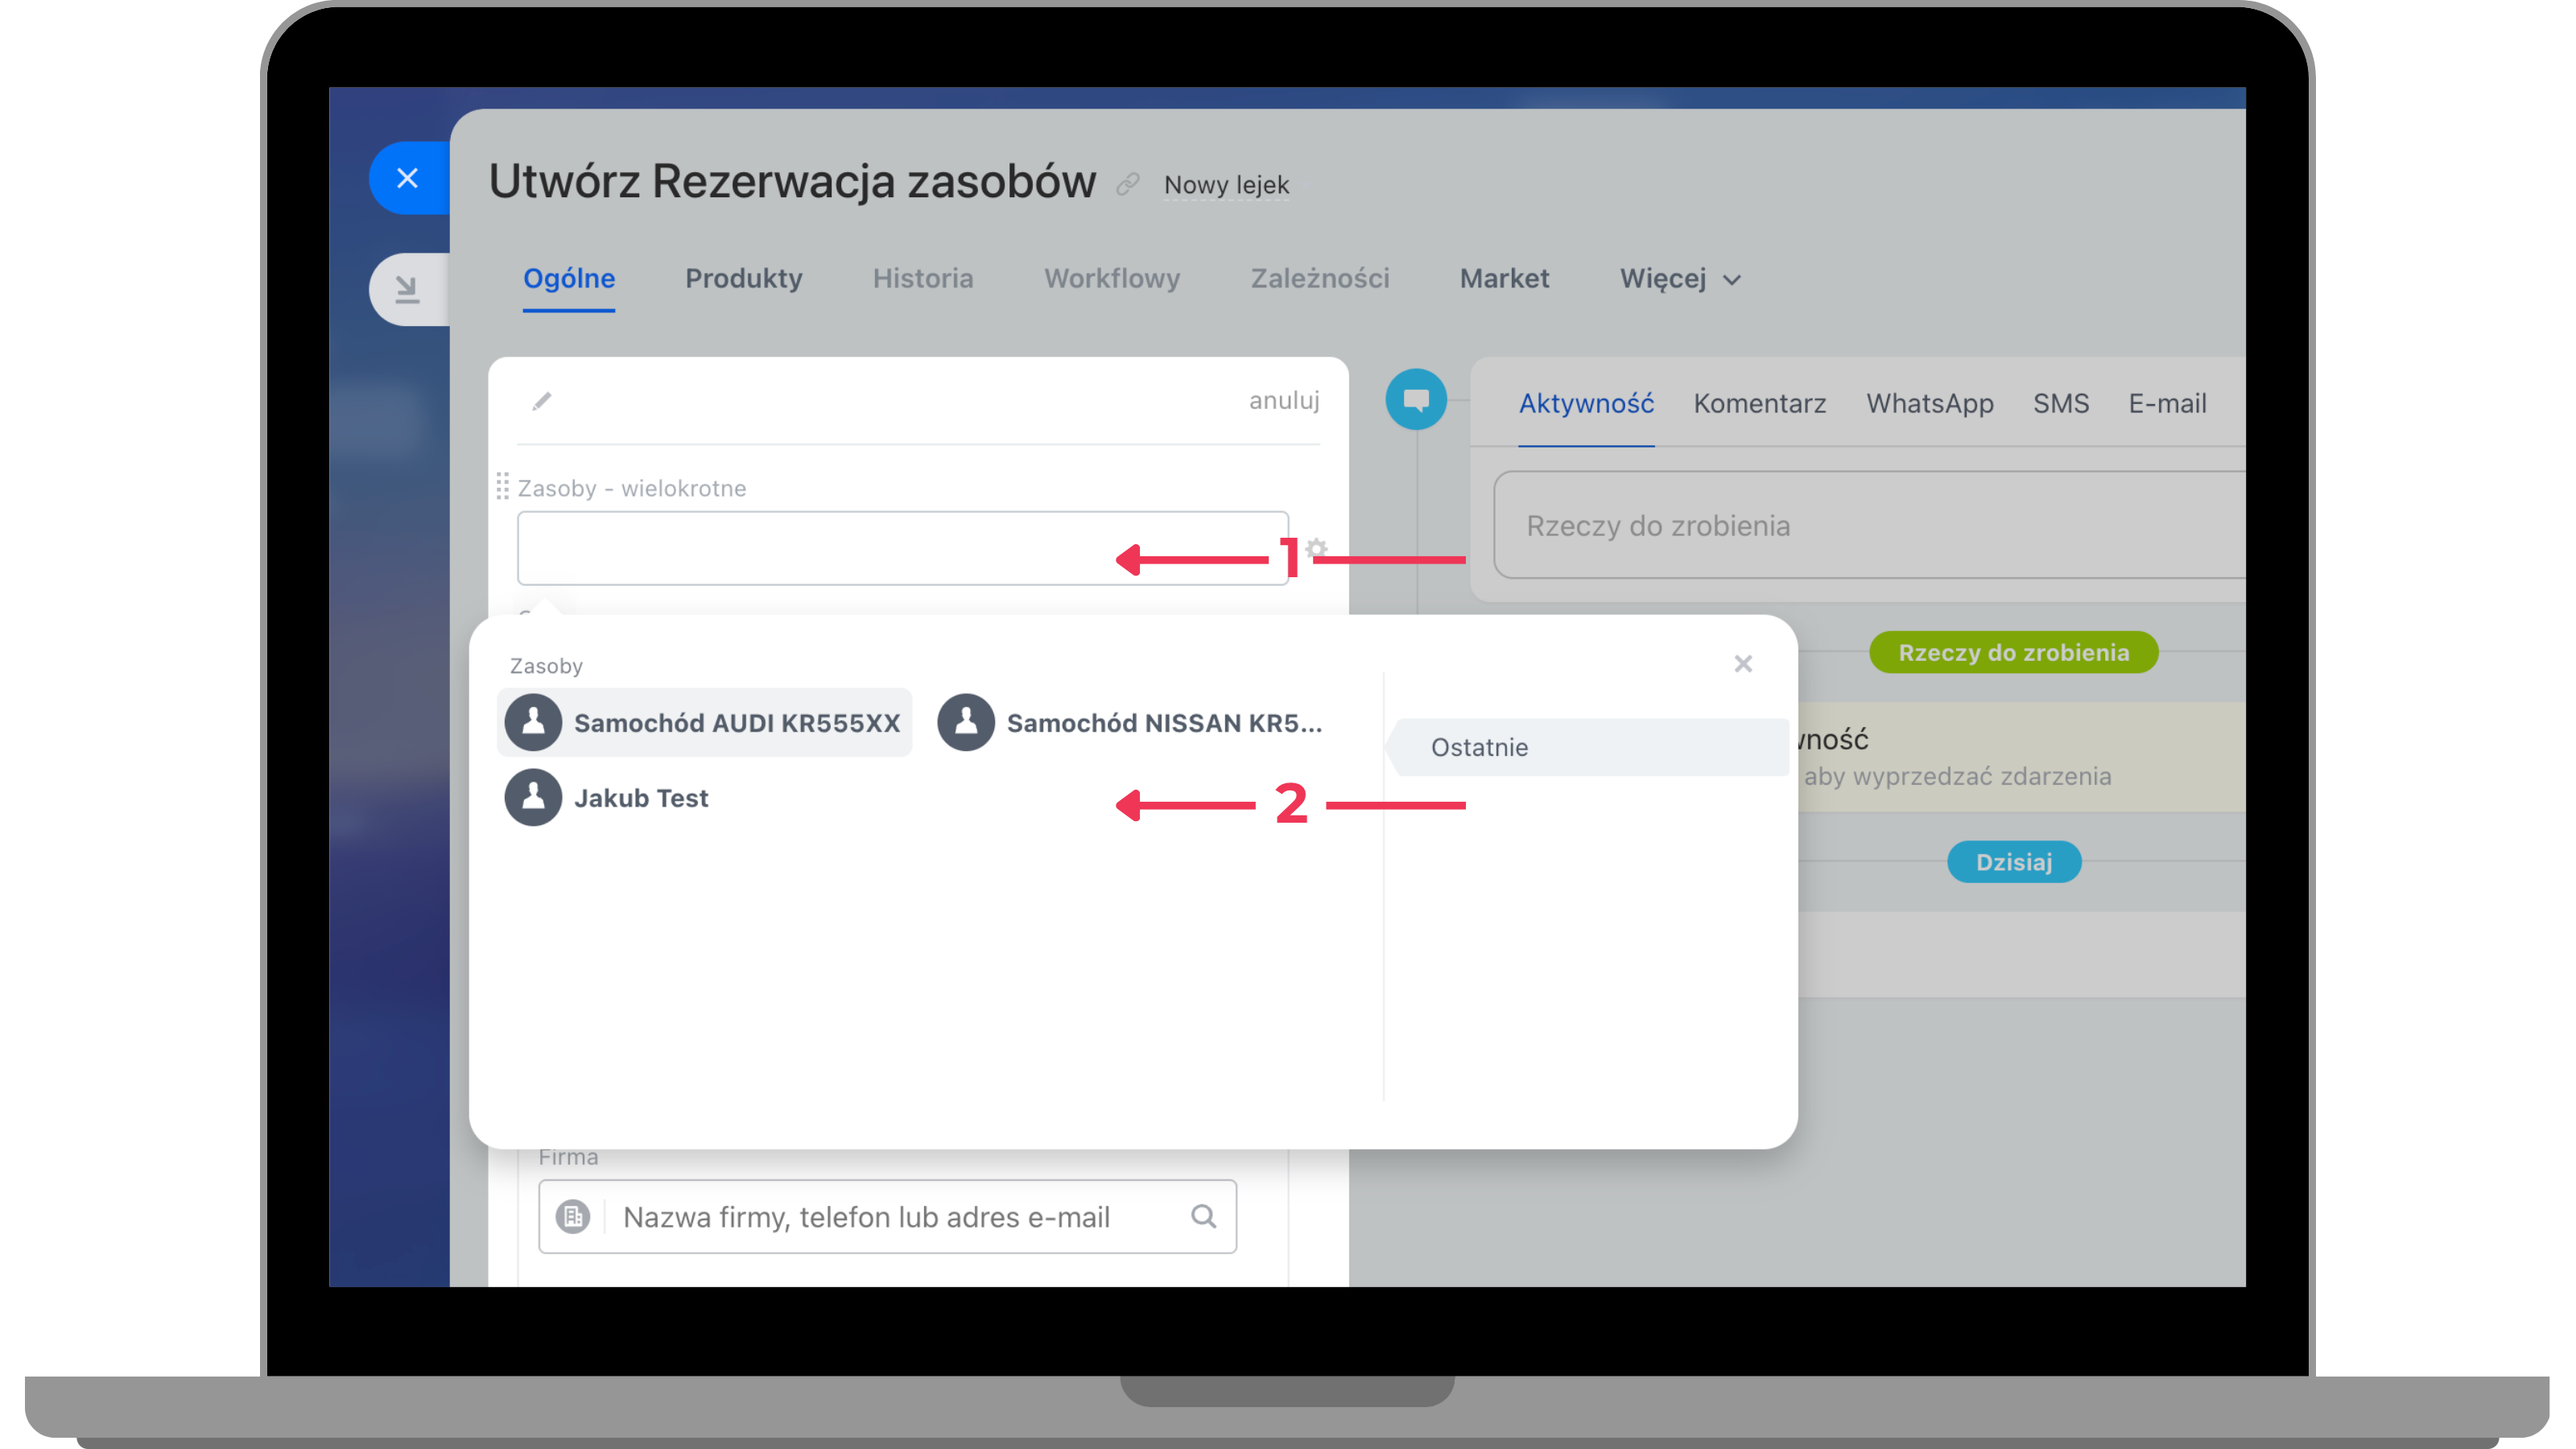Select the SMS timeline tab
This screenshot has height=1449, width=2576.
(2061, 404)
